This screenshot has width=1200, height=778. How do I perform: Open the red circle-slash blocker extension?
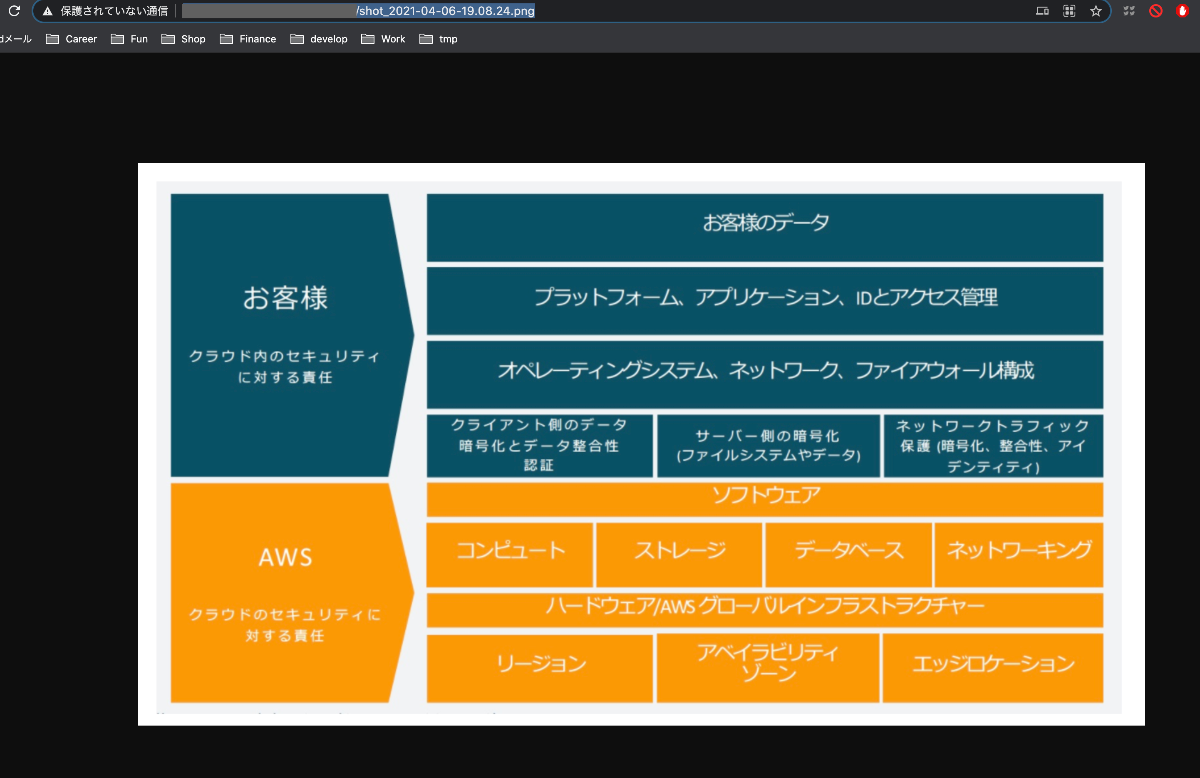pos(1155,11)
